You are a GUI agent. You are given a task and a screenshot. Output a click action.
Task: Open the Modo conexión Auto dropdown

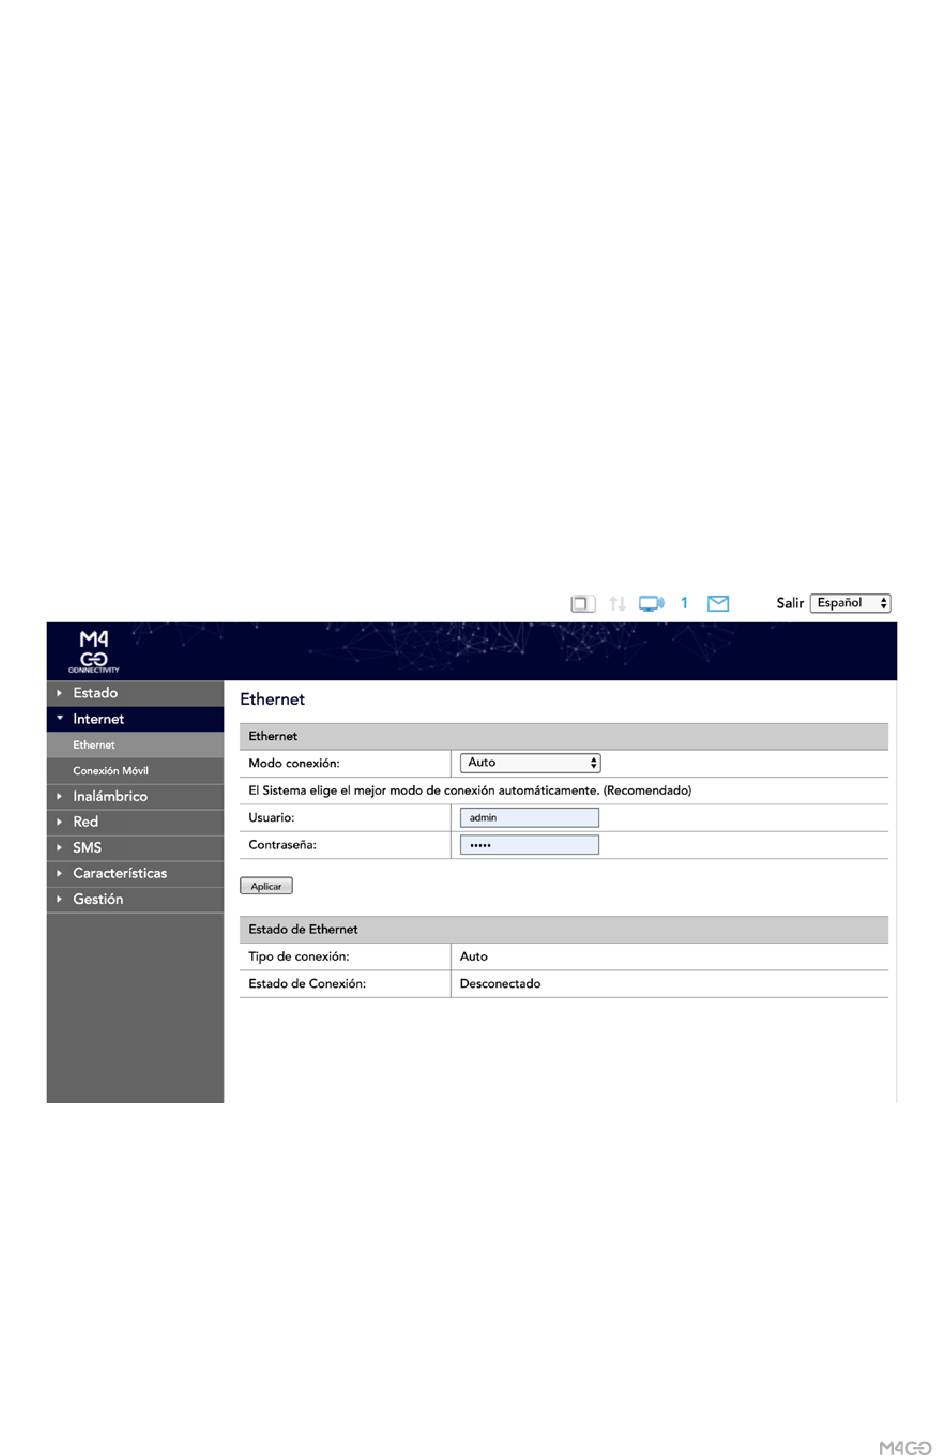click(x=530, y=763)
